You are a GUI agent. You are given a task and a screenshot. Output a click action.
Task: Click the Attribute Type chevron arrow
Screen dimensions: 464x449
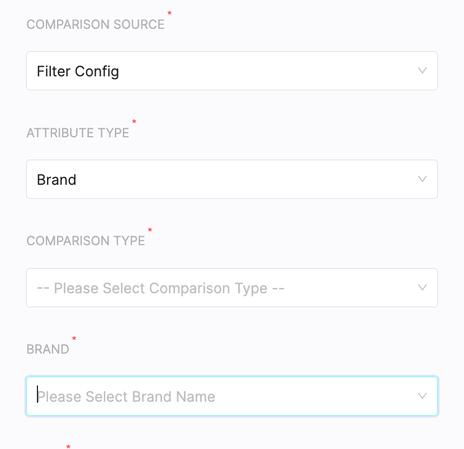tap(422, 179)
